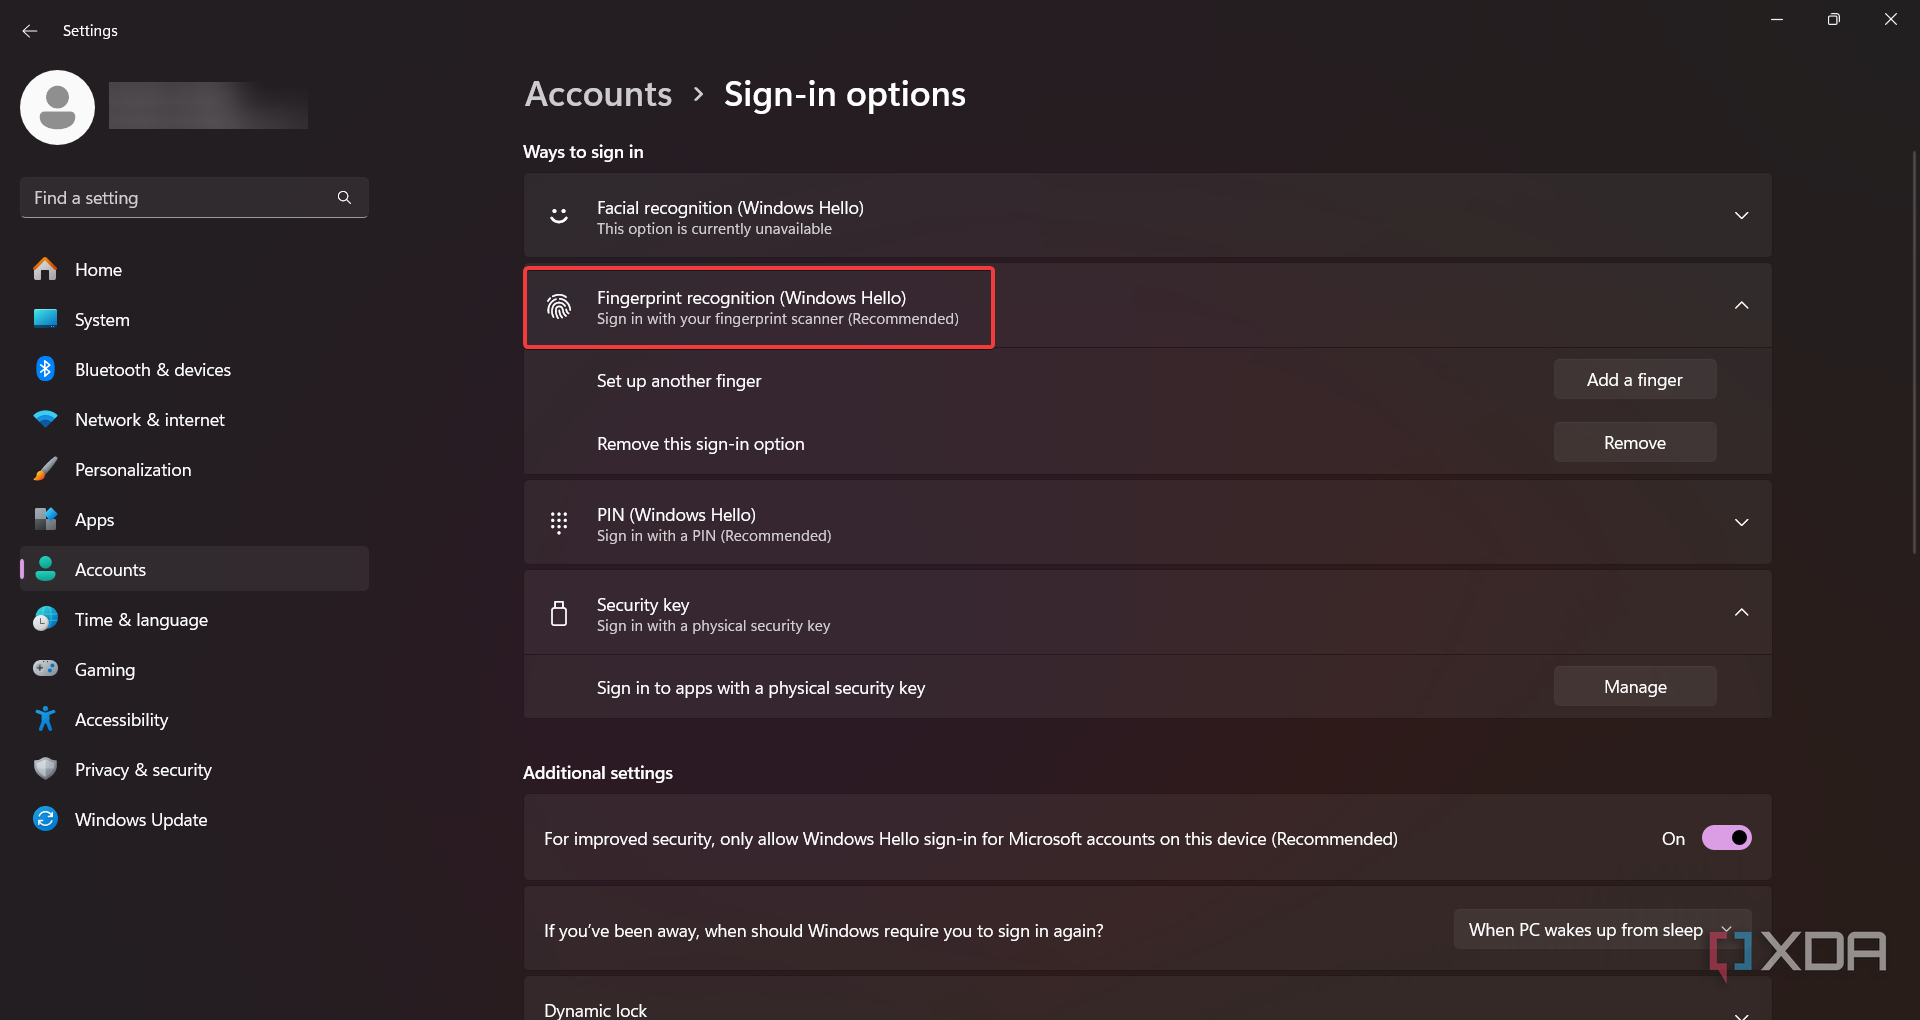Click the Add a finger button

point(1635,379)
